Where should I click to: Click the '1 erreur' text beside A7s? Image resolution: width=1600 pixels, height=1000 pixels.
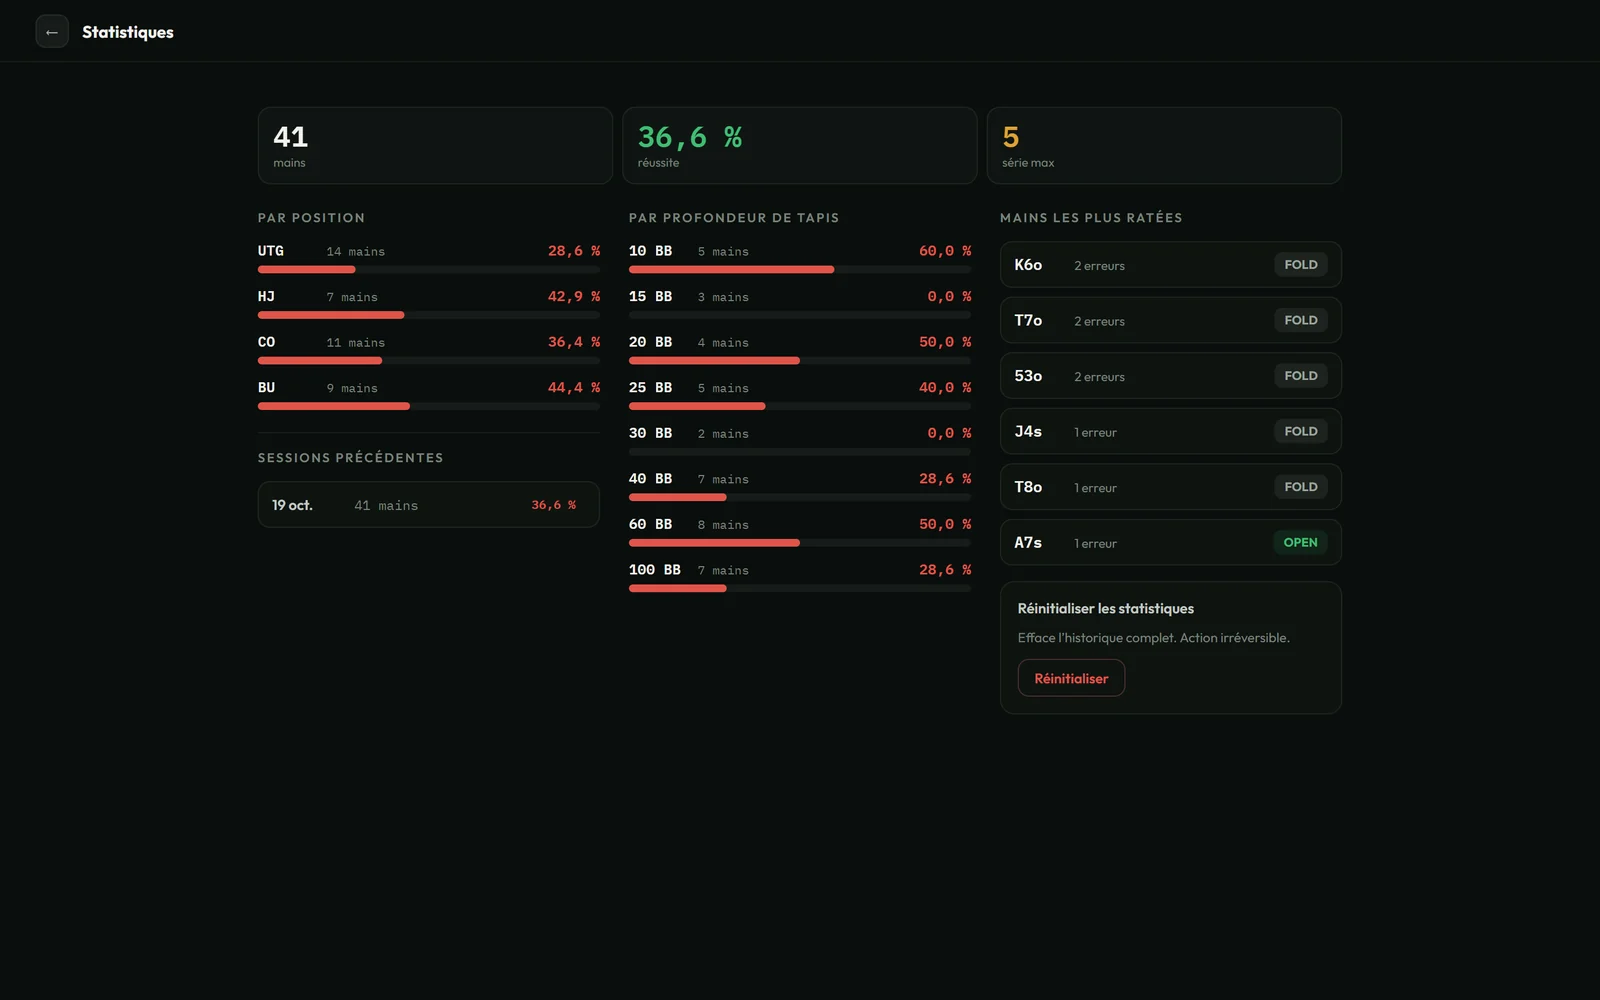tap(1095, 544)
